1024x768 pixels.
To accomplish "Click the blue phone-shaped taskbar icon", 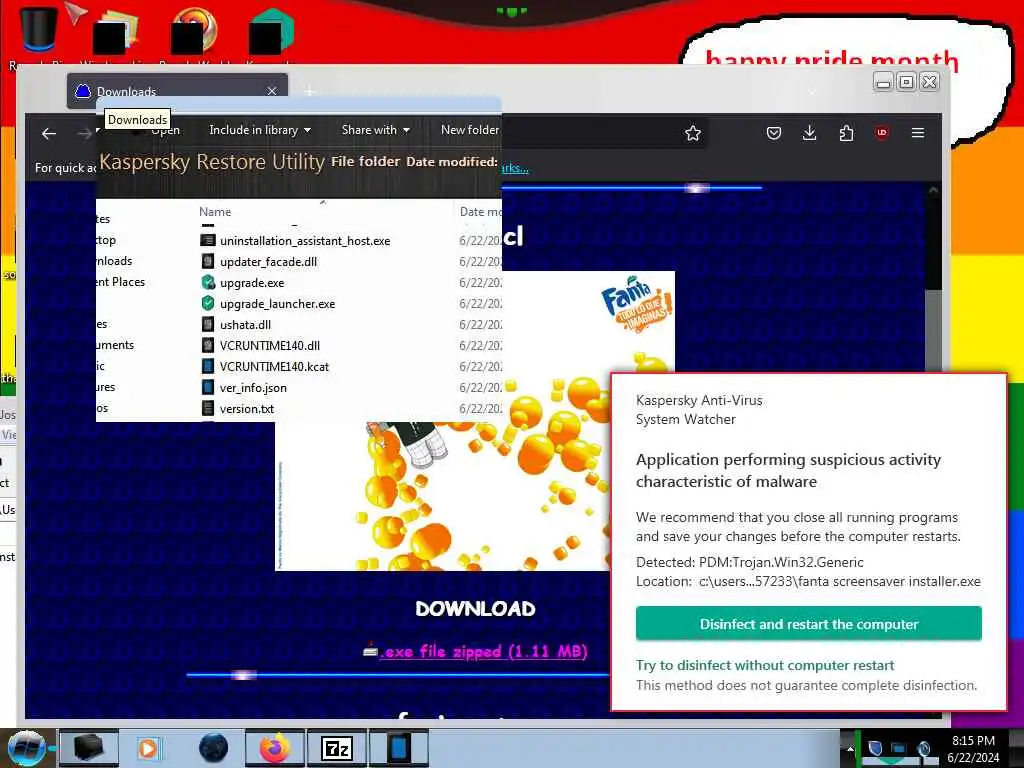I will tap(398, 748).
